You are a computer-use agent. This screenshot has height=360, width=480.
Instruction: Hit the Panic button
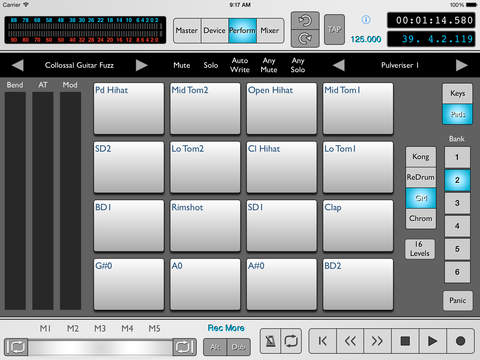tap(457, 300)
